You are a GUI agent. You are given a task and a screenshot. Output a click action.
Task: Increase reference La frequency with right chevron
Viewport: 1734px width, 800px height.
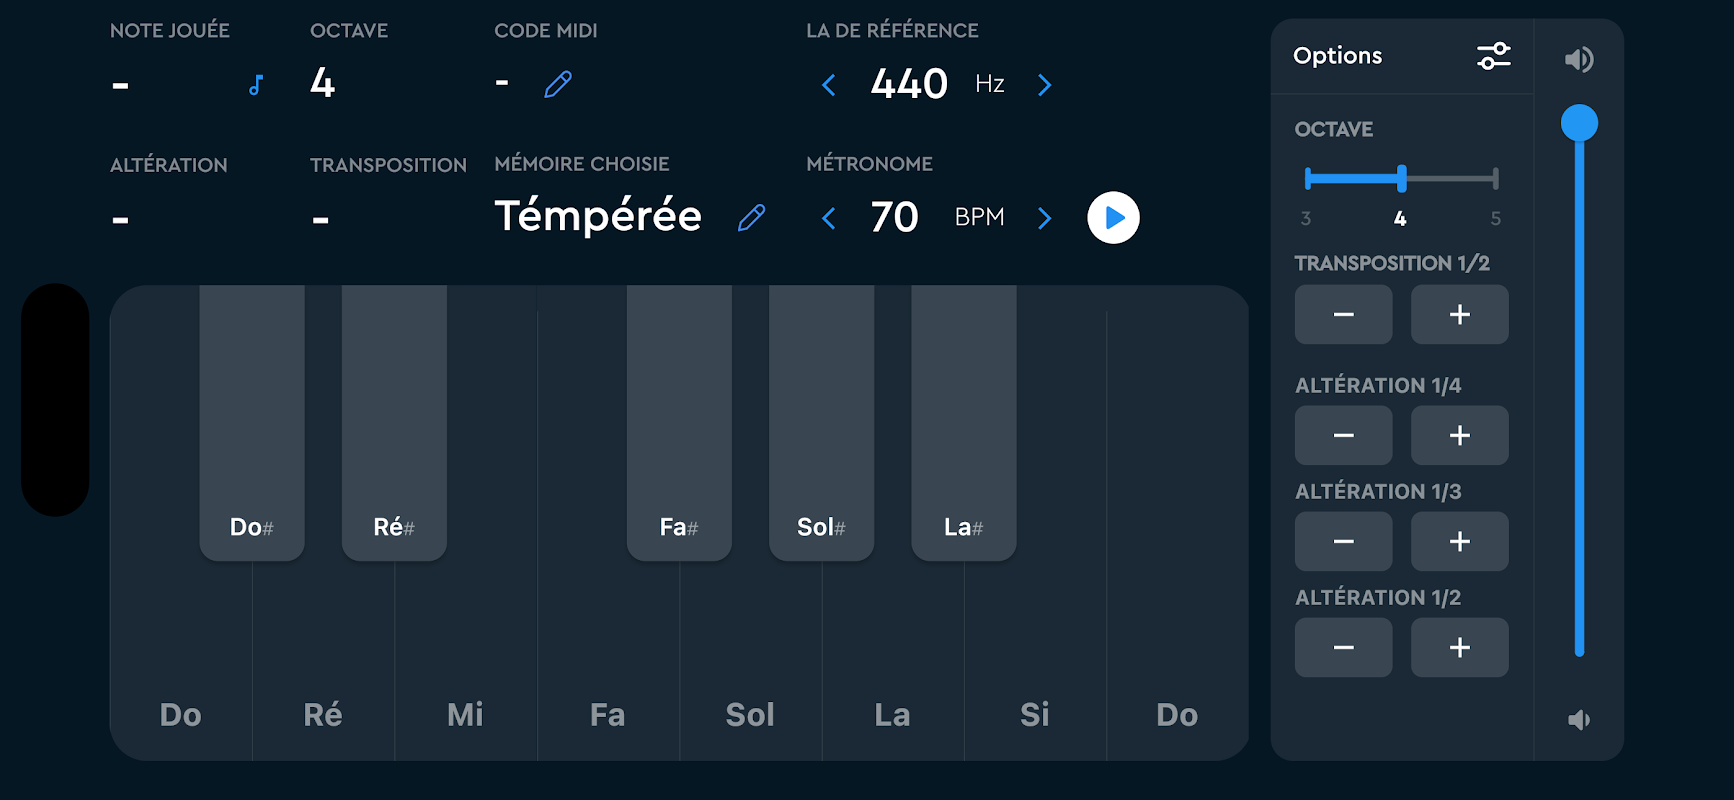pos(1045,85)
